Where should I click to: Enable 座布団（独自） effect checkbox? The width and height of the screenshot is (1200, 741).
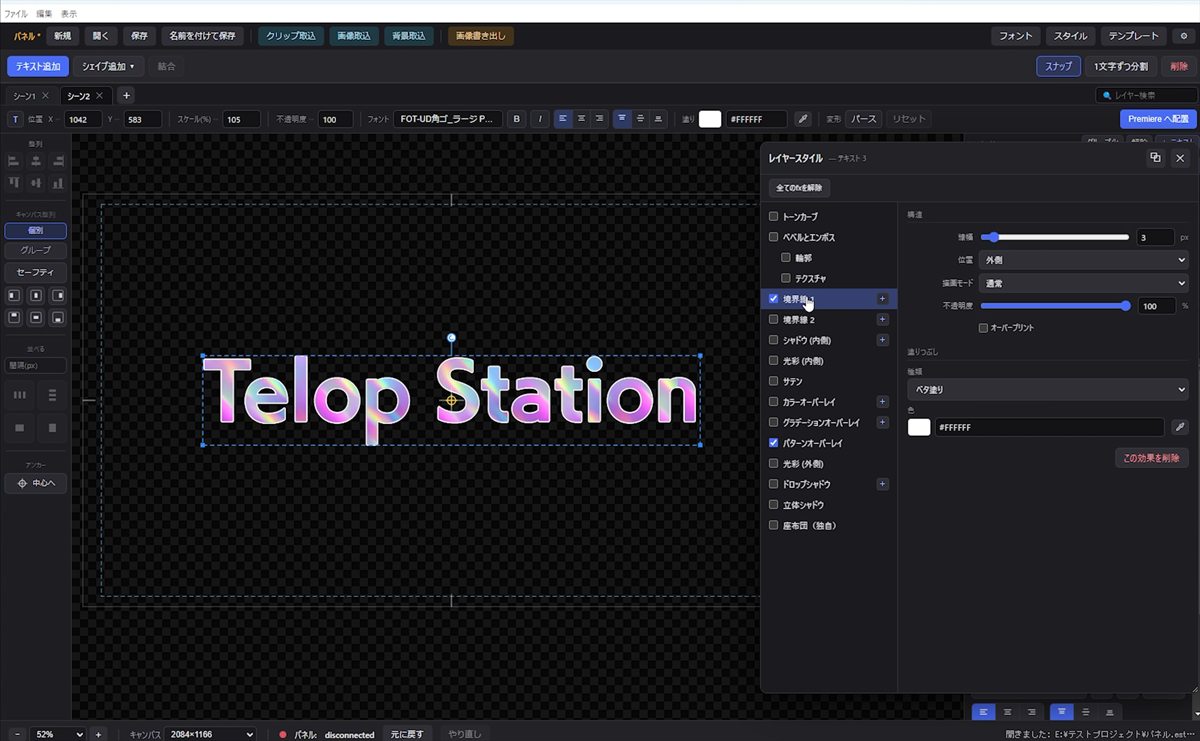773,525
